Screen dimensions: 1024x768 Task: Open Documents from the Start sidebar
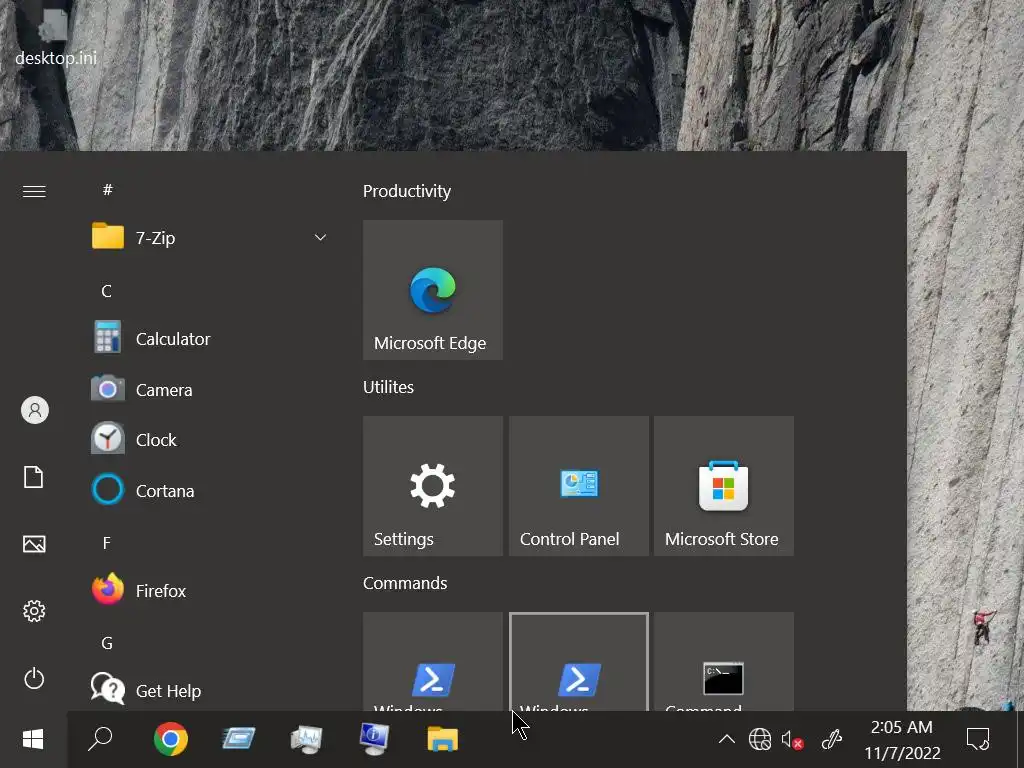point(34,477)
